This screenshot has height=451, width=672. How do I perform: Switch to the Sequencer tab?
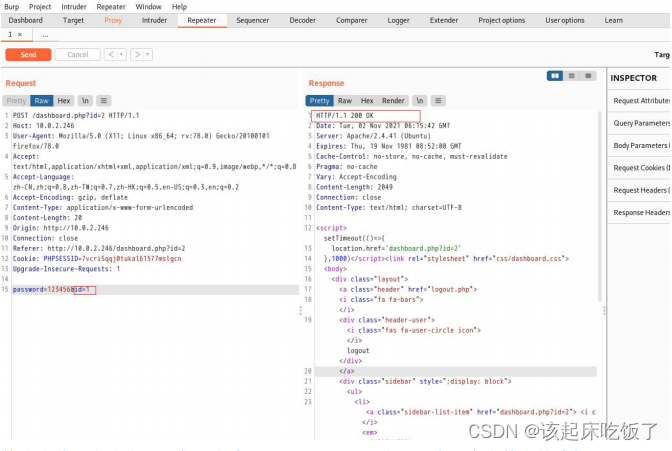(x=253, y=20)
